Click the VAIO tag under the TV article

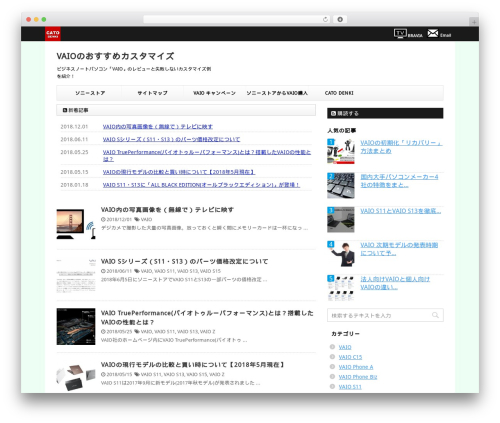tap(146, 219)
